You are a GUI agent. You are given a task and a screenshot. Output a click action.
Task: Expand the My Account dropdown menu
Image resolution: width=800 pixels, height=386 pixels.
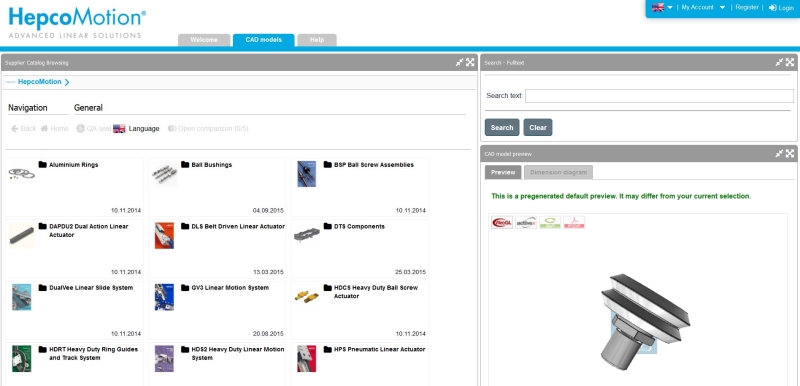tap(703, 7)
